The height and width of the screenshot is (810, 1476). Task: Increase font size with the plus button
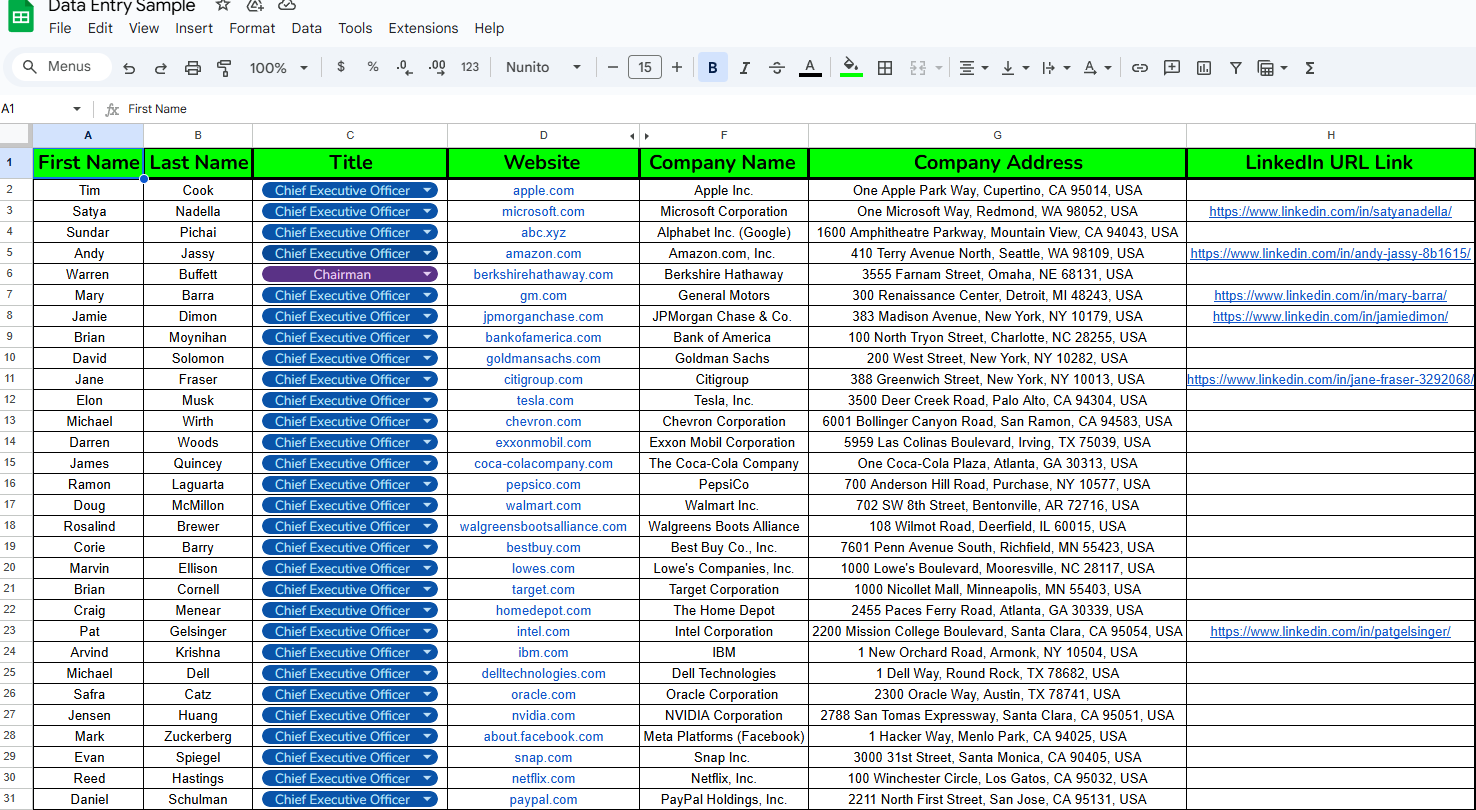click(677, 67)
